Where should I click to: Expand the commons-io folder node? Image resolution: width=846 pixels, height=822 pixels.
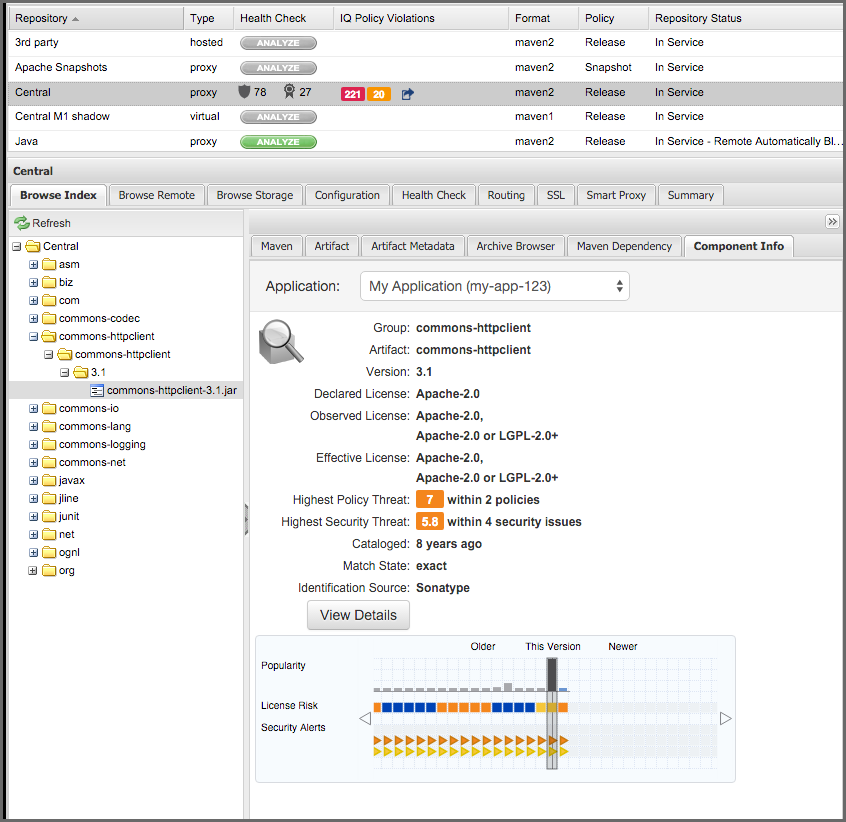(33, 409)
